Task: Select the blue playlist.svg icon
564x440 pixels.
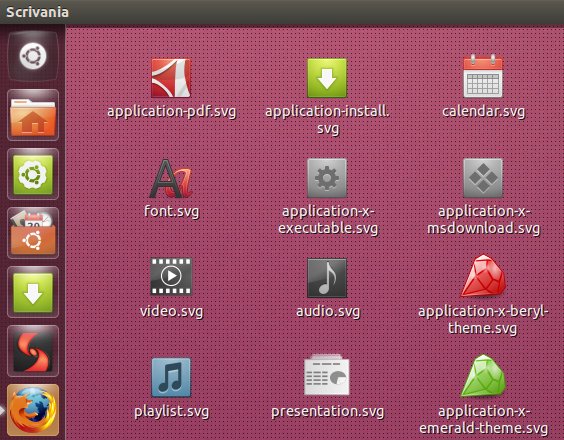Action: (171, 377)
